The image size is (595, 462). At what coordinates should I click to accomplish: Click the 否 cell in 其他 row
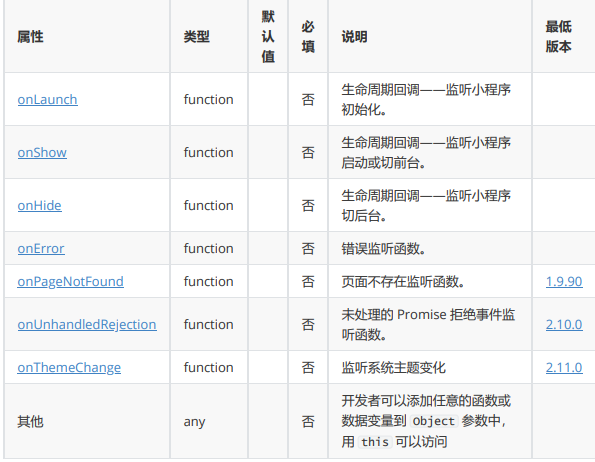[308, 421]
